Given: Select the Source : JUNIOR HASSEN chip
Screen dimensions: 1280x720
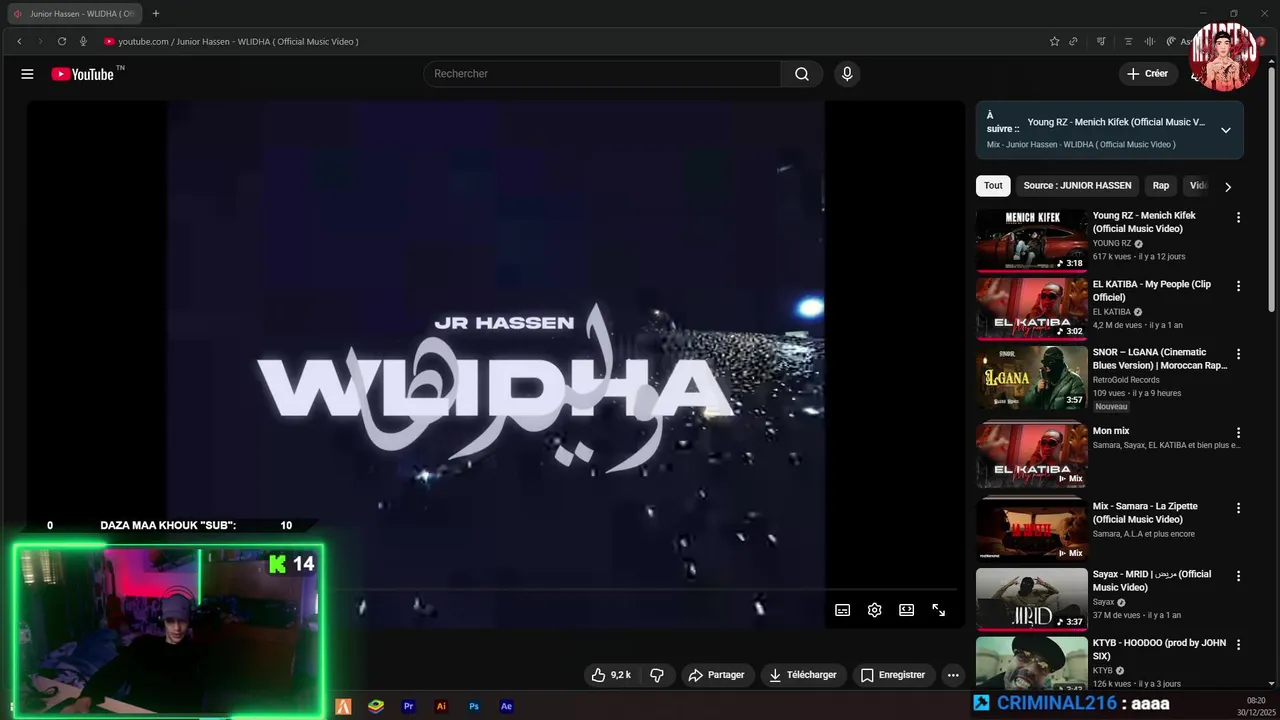Looking at the screenshot, I should (x=1077, y=185).
